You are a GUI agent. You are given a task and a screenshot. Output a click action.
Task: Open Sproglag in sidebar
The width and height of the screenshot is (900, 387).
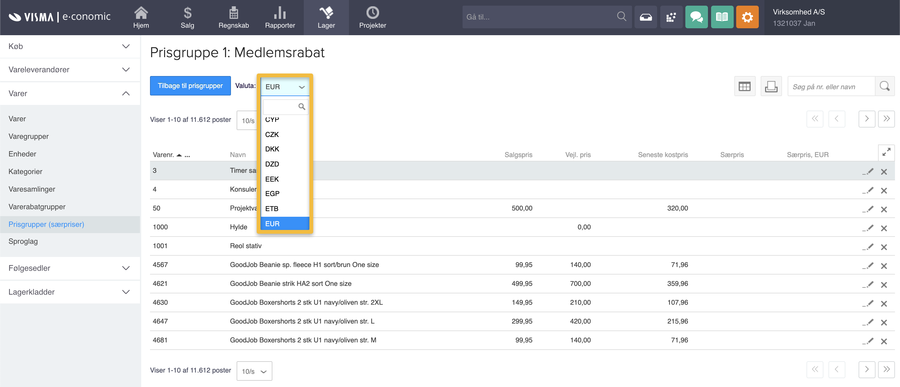click(23, 242)
